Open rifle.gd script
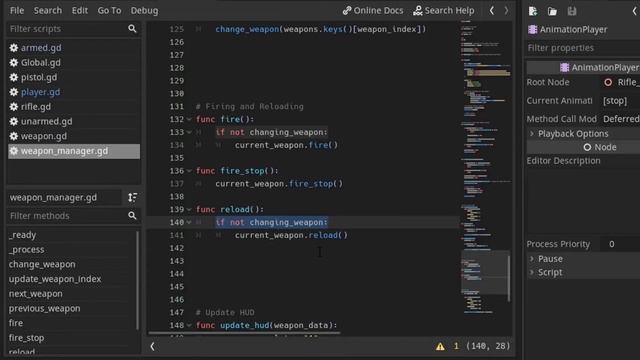The image size is (640, 360). [36, 107]
